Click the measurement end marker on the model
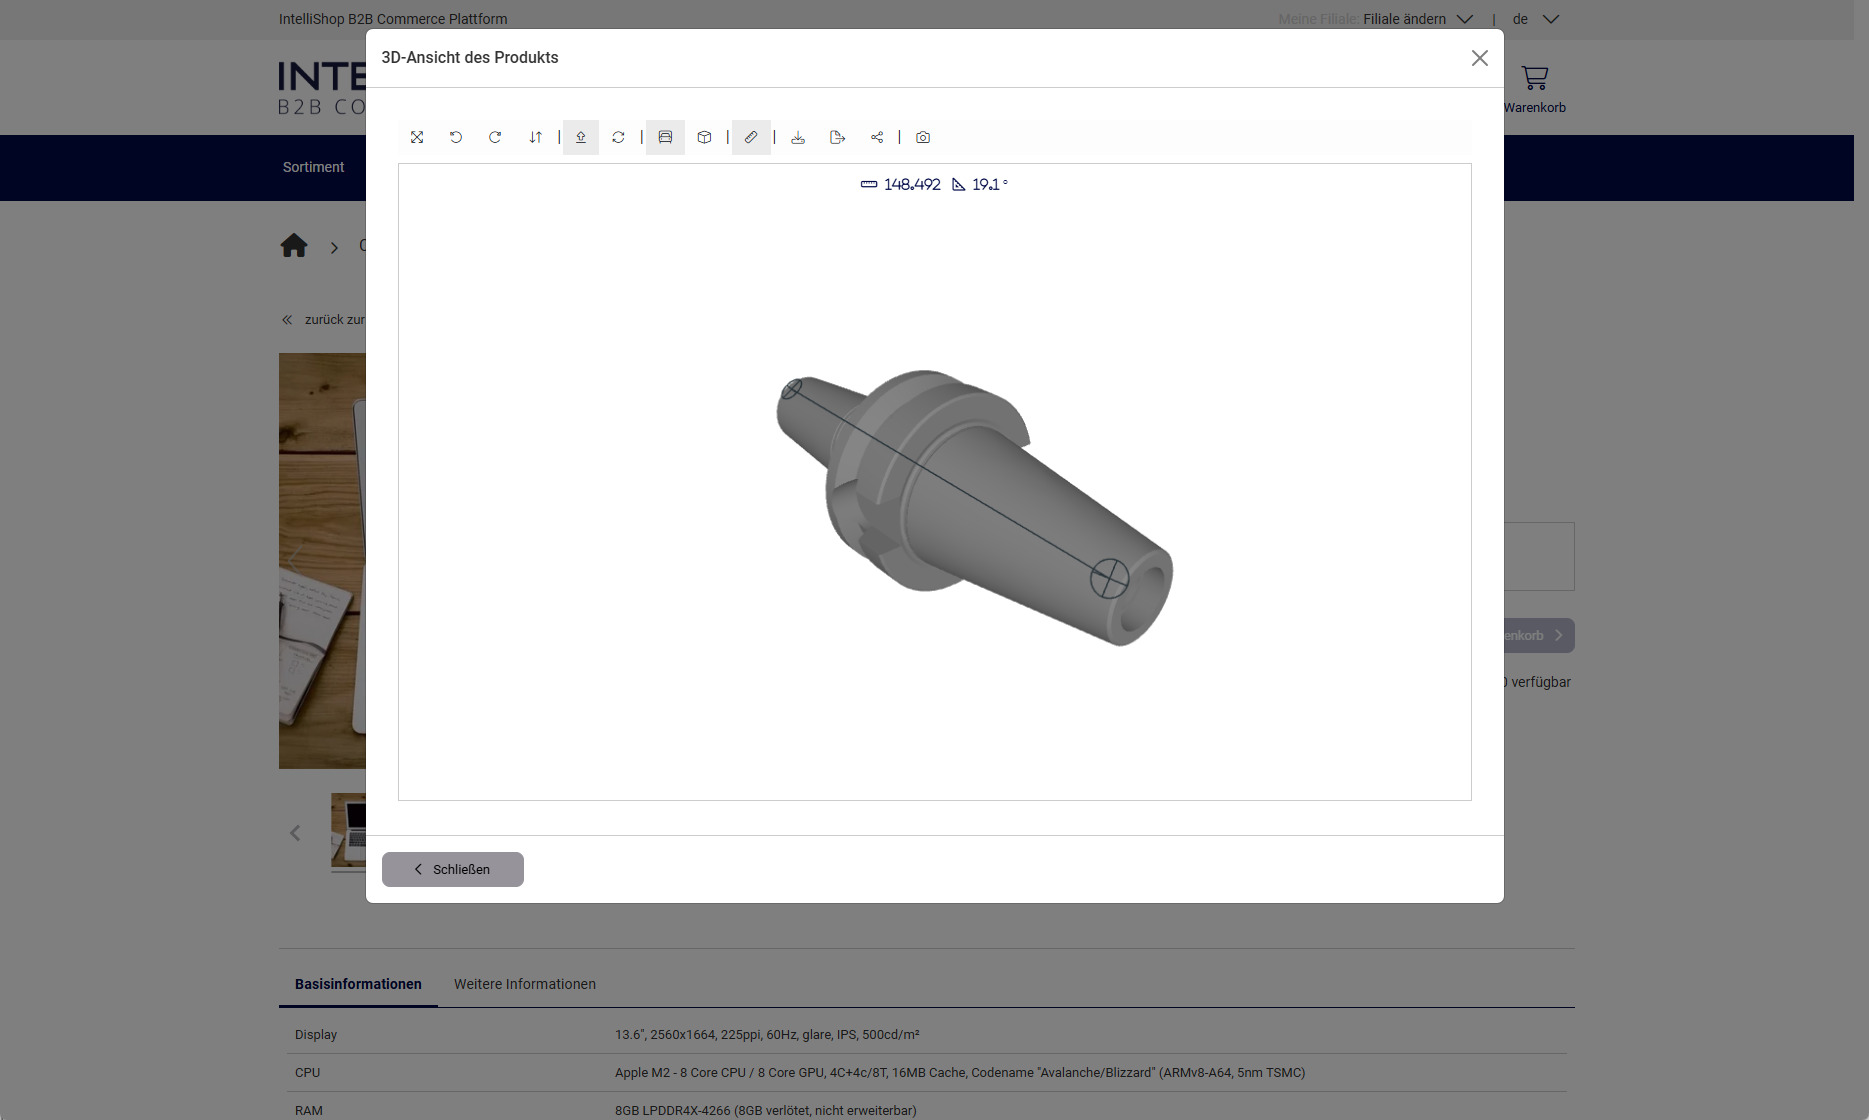 (1109, 578)
